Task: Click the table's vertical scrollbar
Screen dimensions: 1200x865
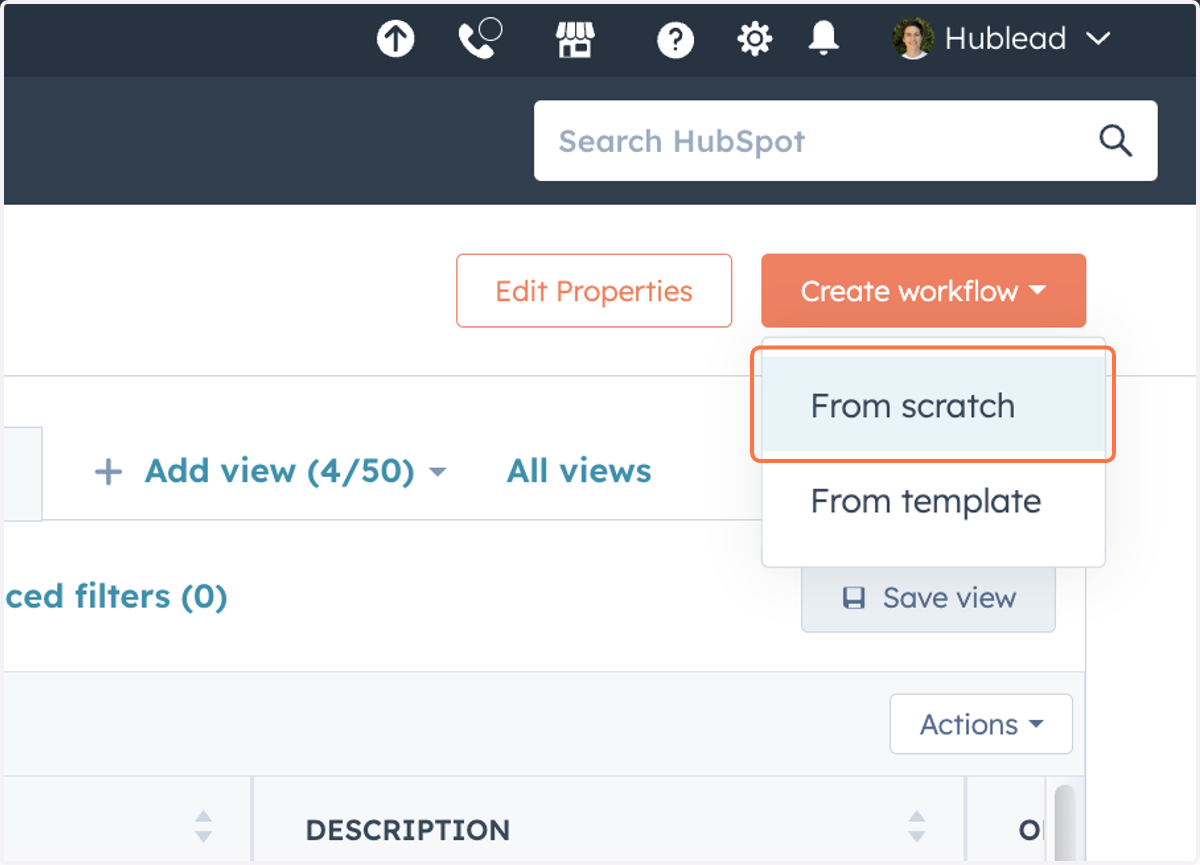Action: 1066,824
